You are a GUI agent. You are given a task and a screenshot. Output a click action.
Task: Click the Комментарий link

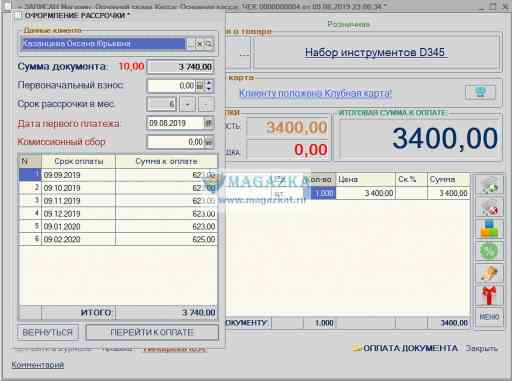(x=38, y=365)
